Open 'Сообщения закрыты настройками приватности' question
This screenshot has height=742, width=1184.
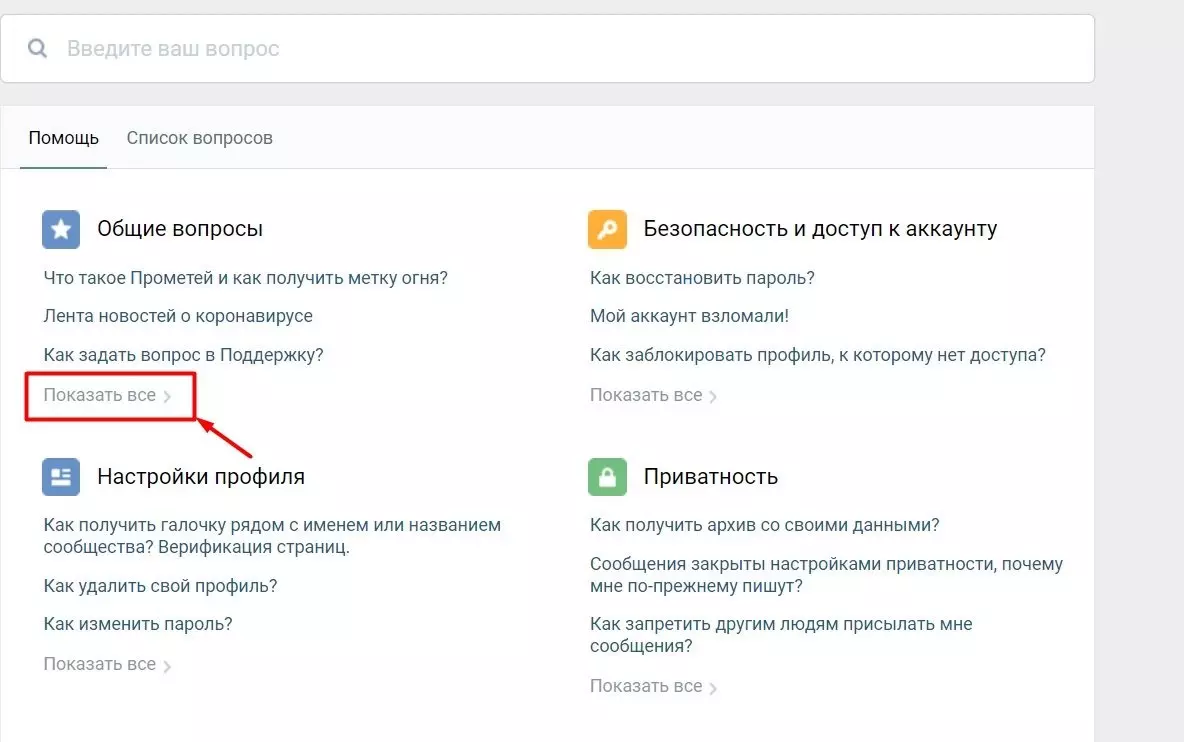[x=826, y=575]
